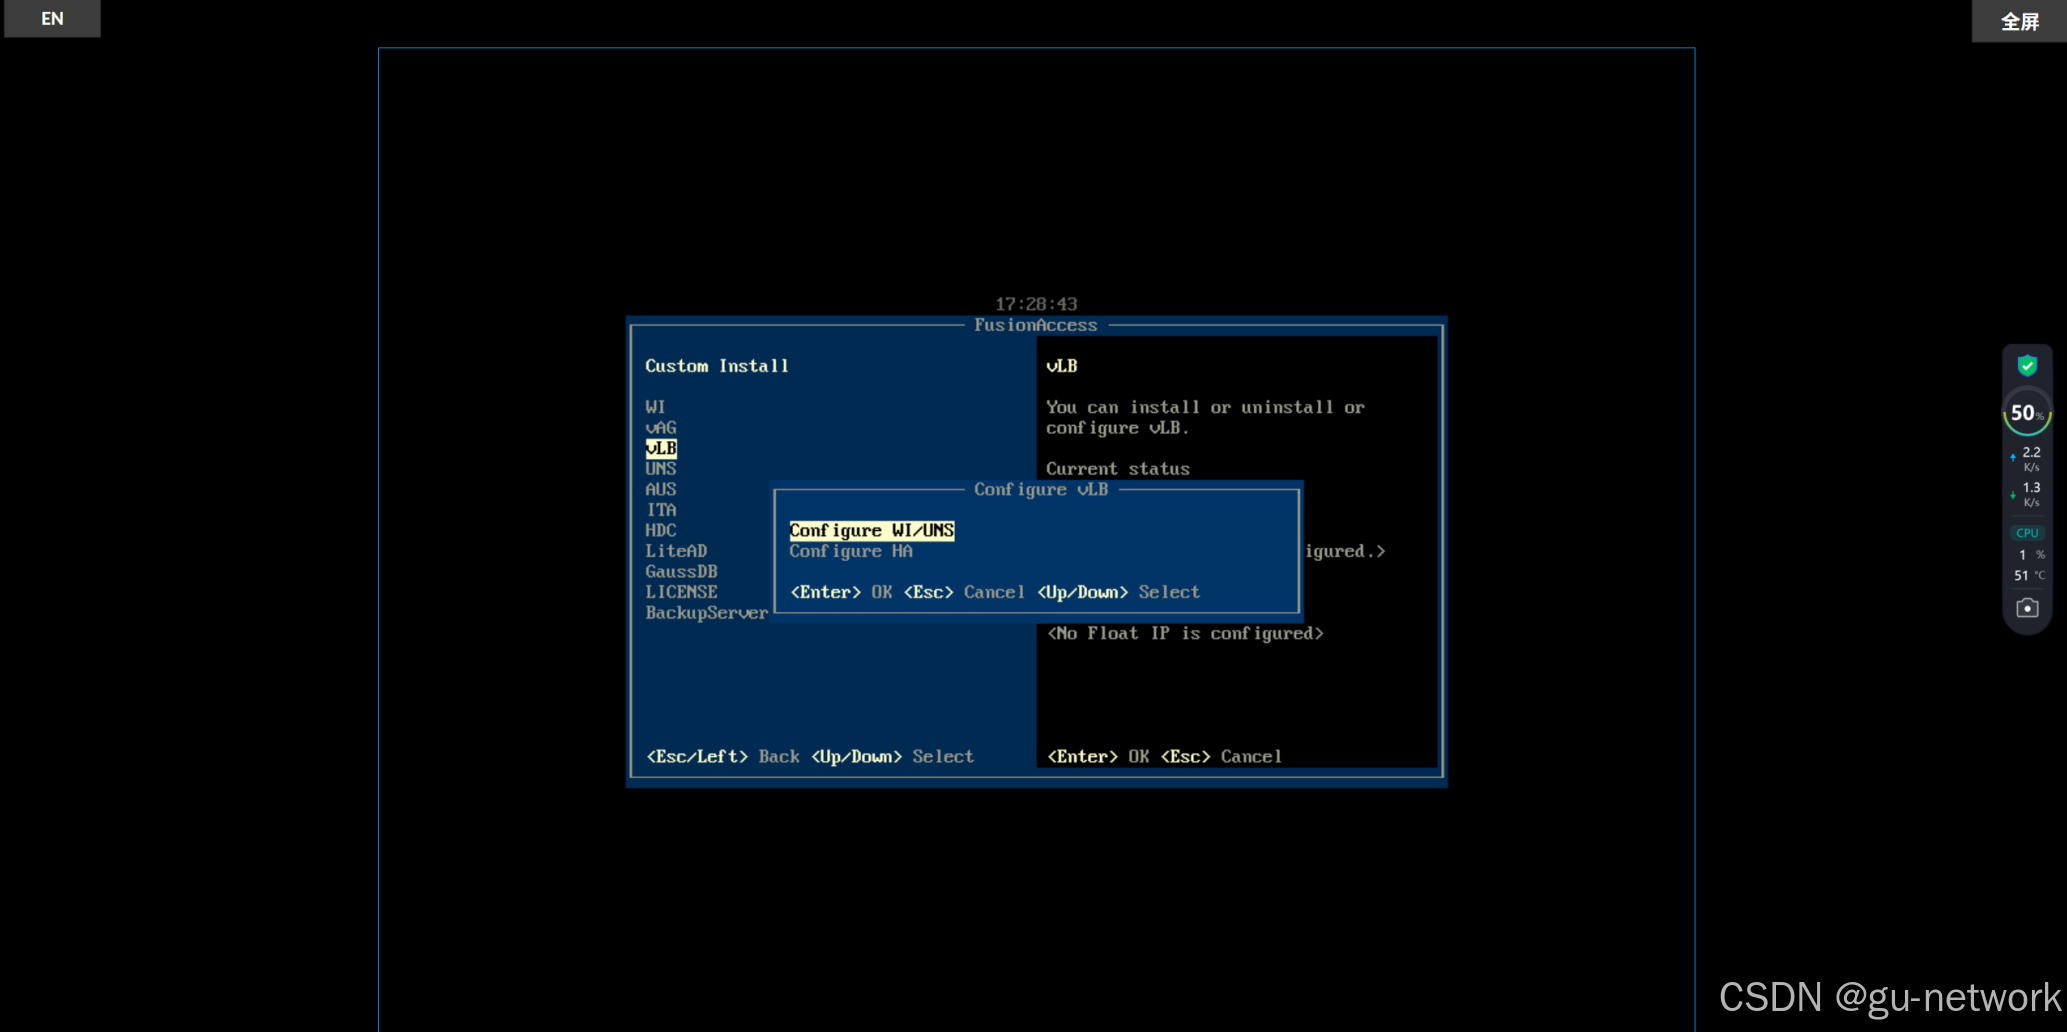Click the vLB heading in right pane
Image resolution: width=2067 pixels, height=1032 pixels.
click(x=1061, y=366)
